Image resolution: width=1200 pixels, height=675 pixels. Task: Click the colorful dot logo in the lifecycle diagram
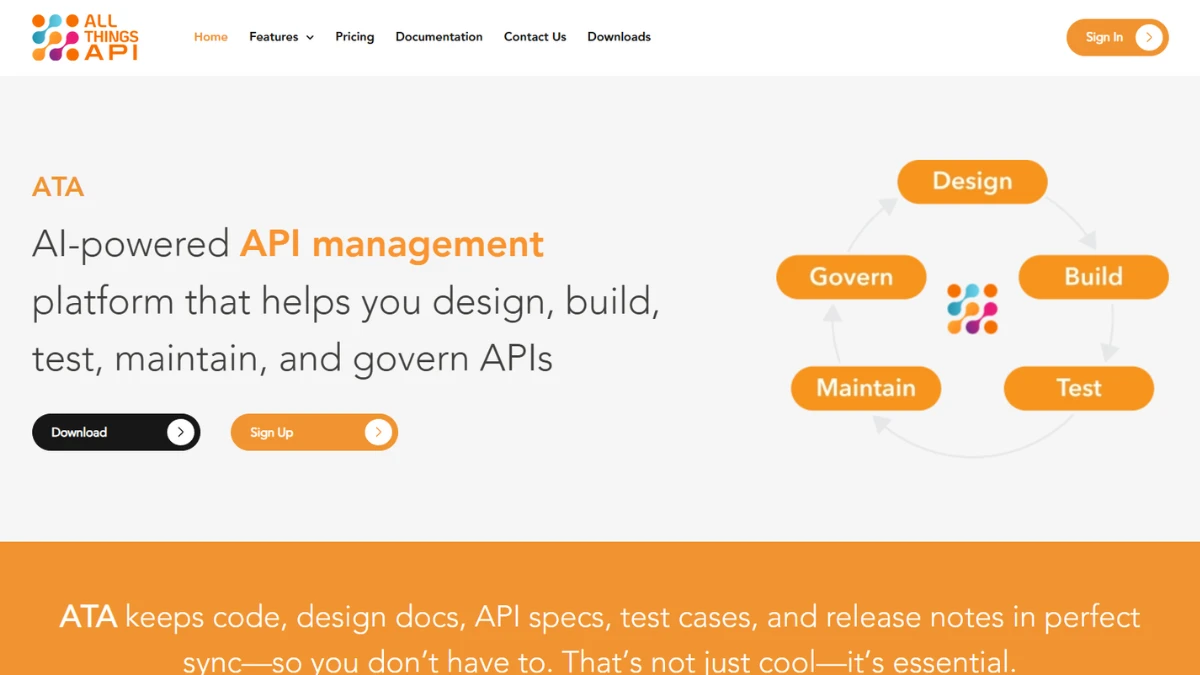pos(972,308)
